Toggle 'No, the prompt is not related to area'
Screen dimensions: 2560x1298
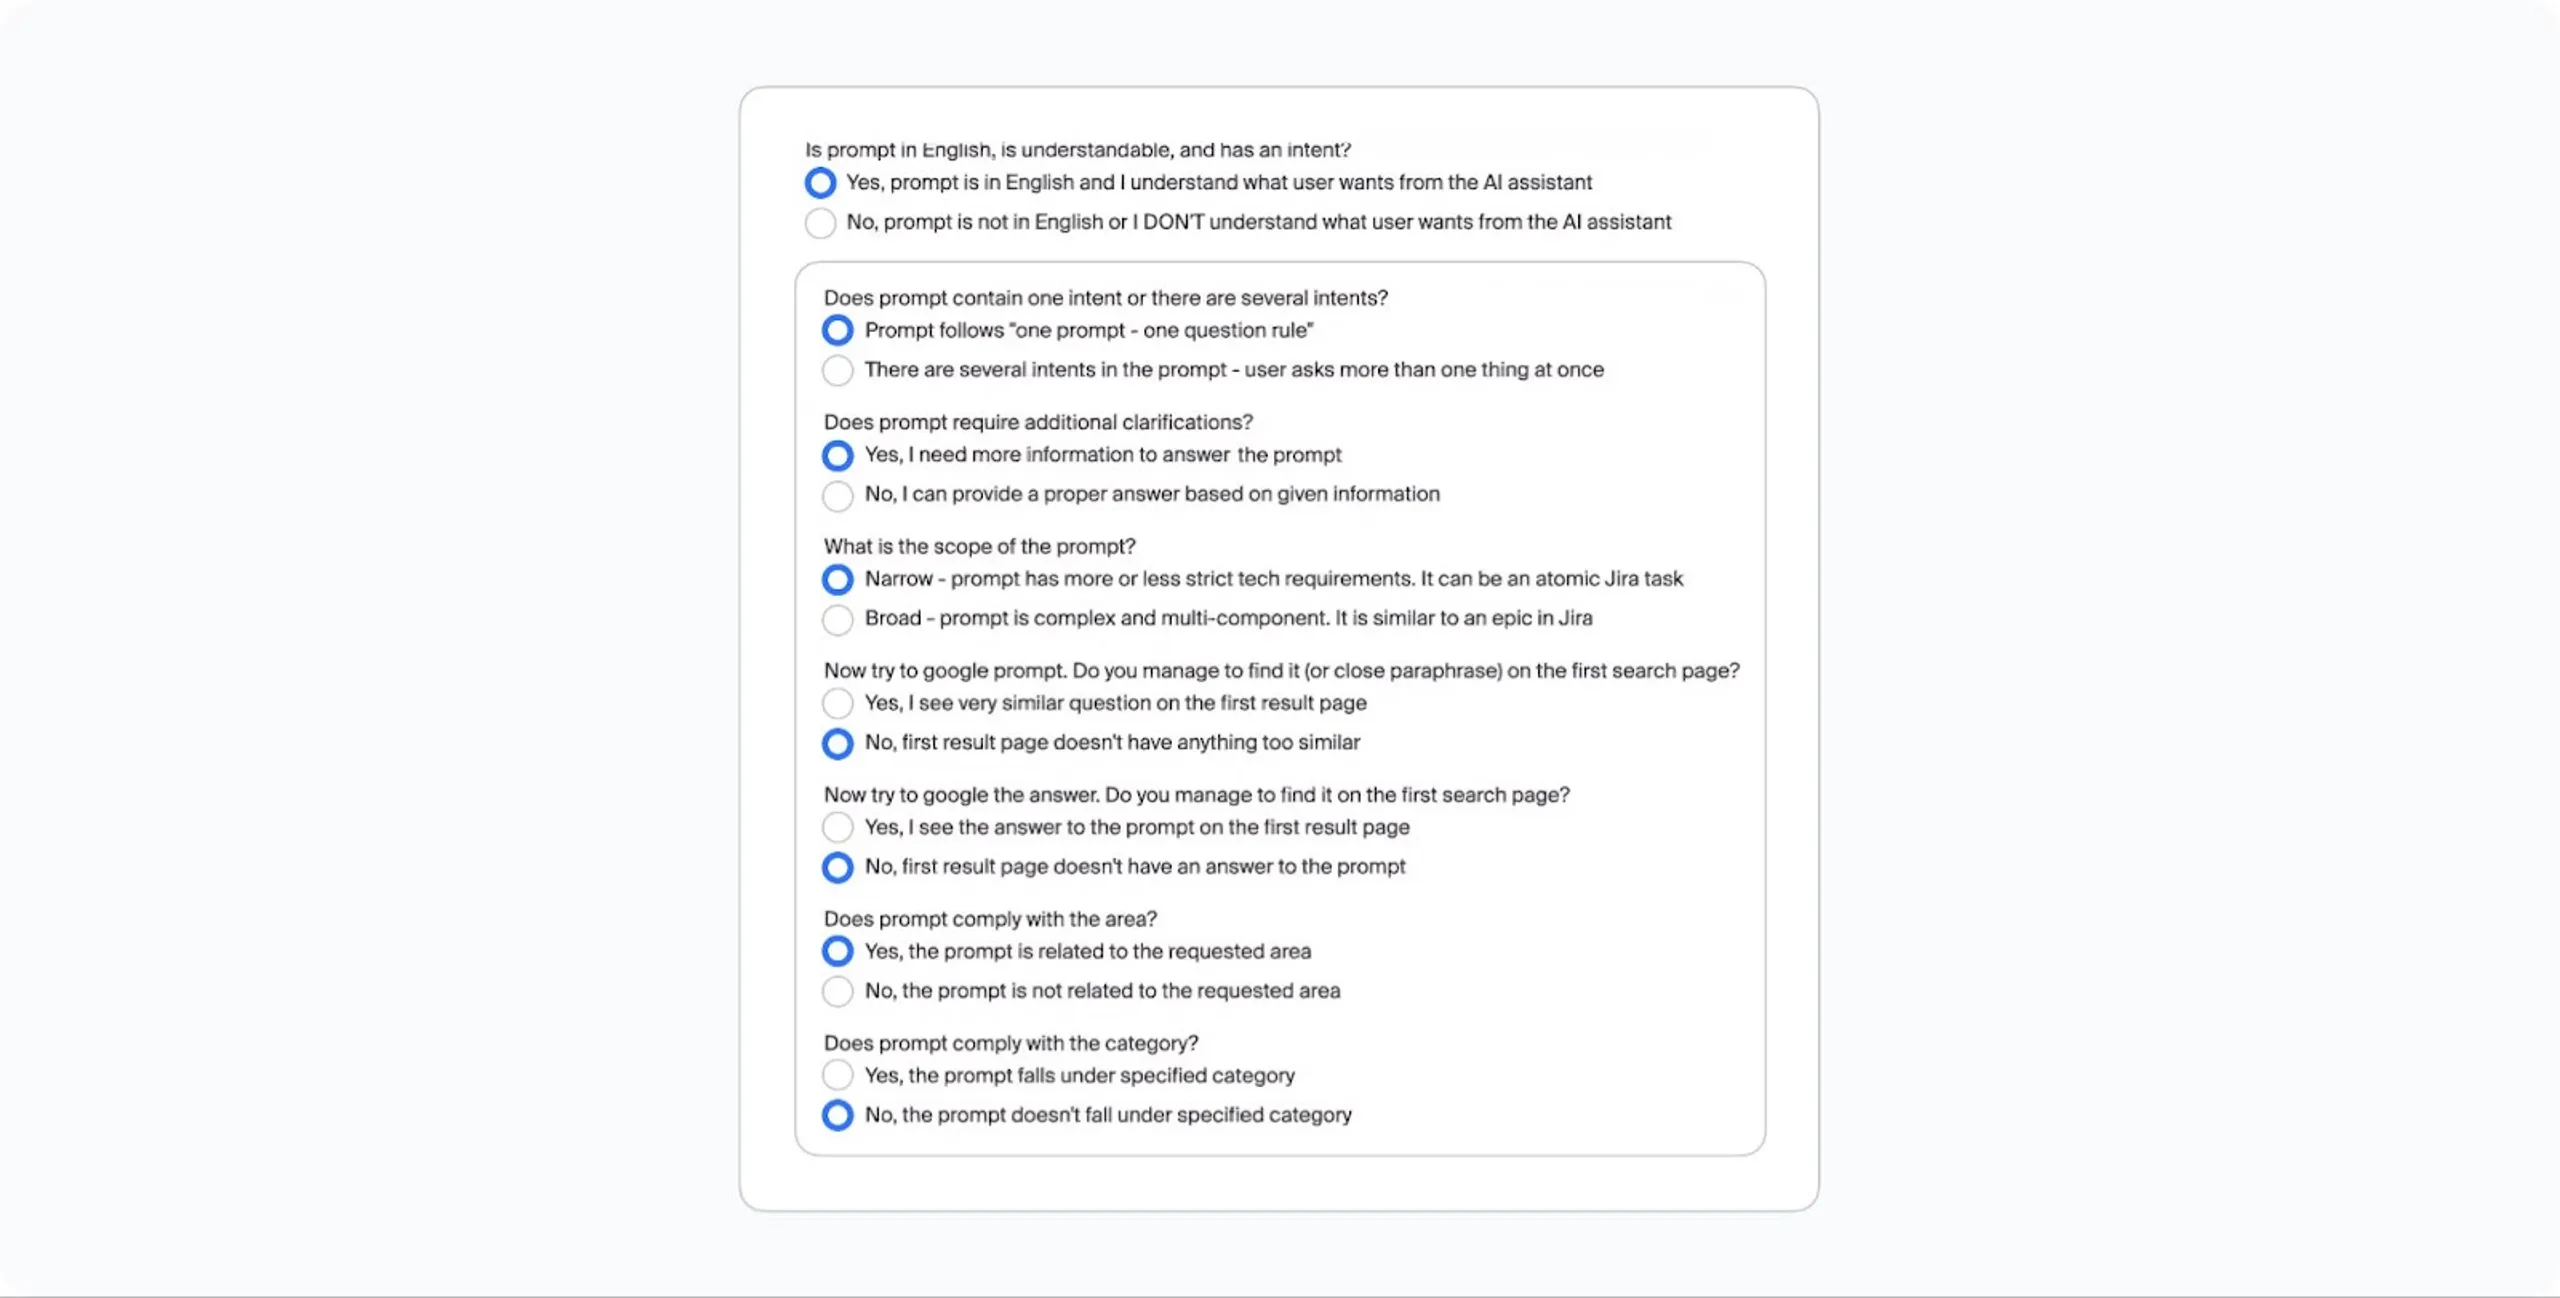(x=837, y=990)
